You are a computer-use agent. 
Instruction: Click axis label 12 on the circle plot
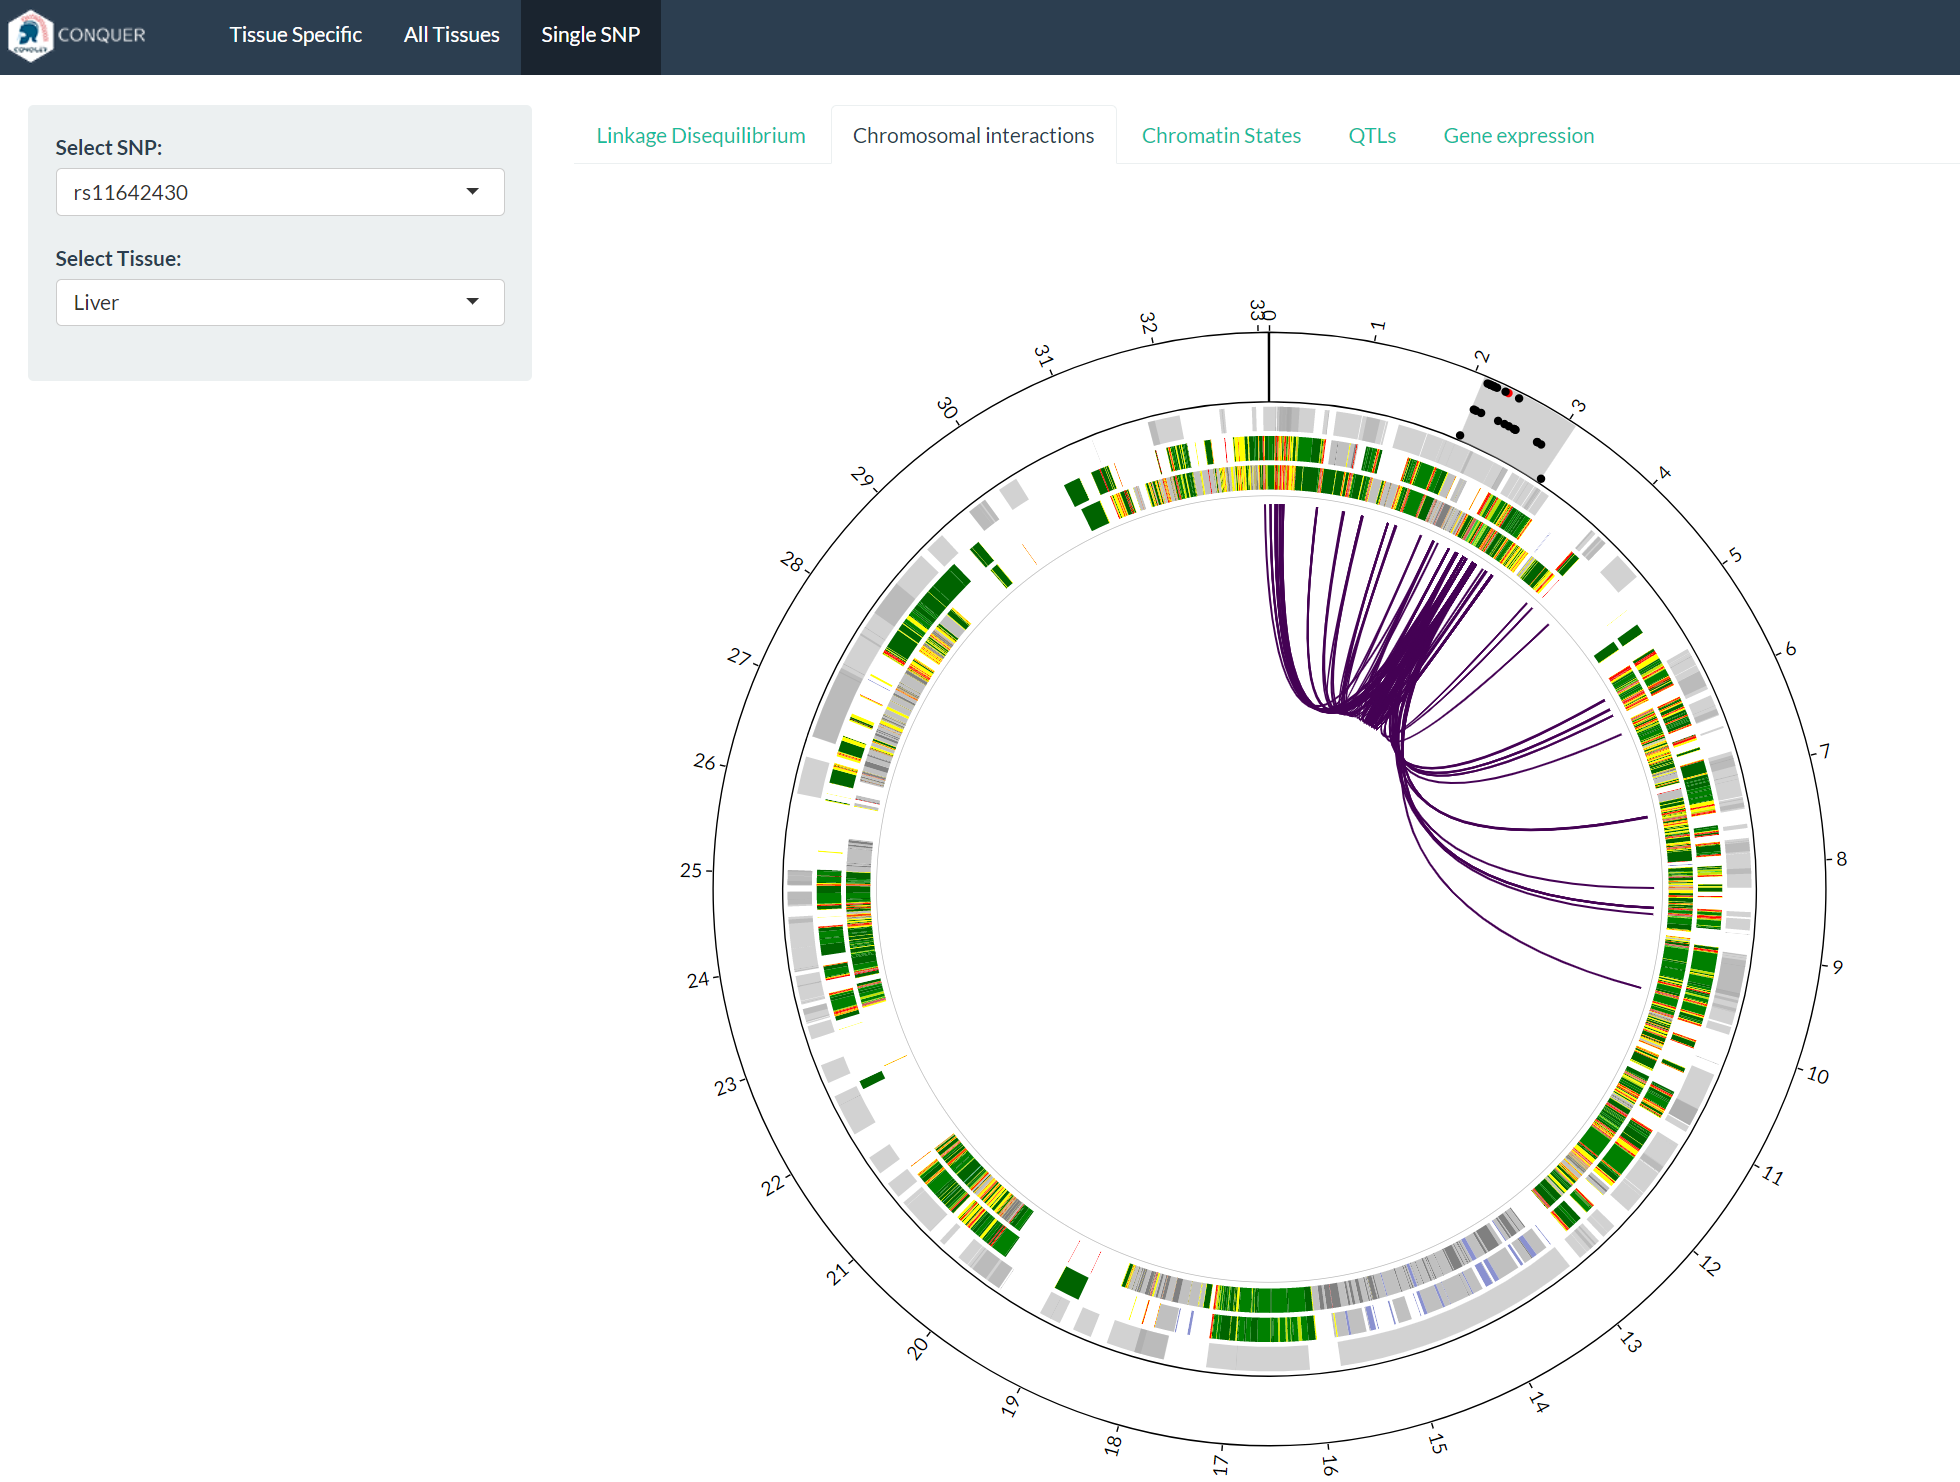(1710, 1266)
